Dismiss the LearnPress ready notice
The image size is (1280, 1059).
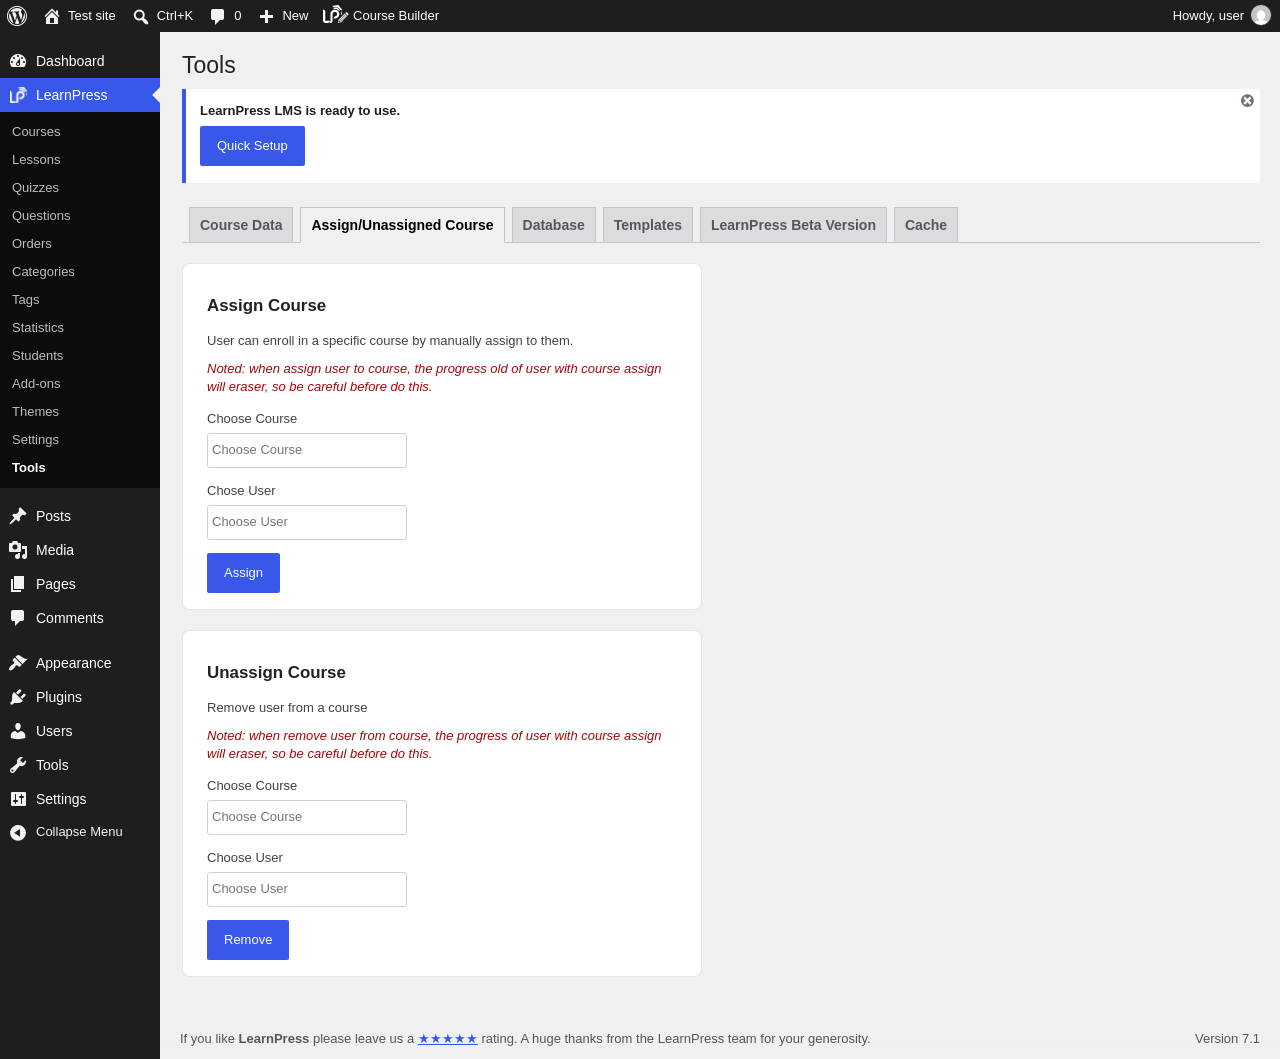click(1247, 101)
